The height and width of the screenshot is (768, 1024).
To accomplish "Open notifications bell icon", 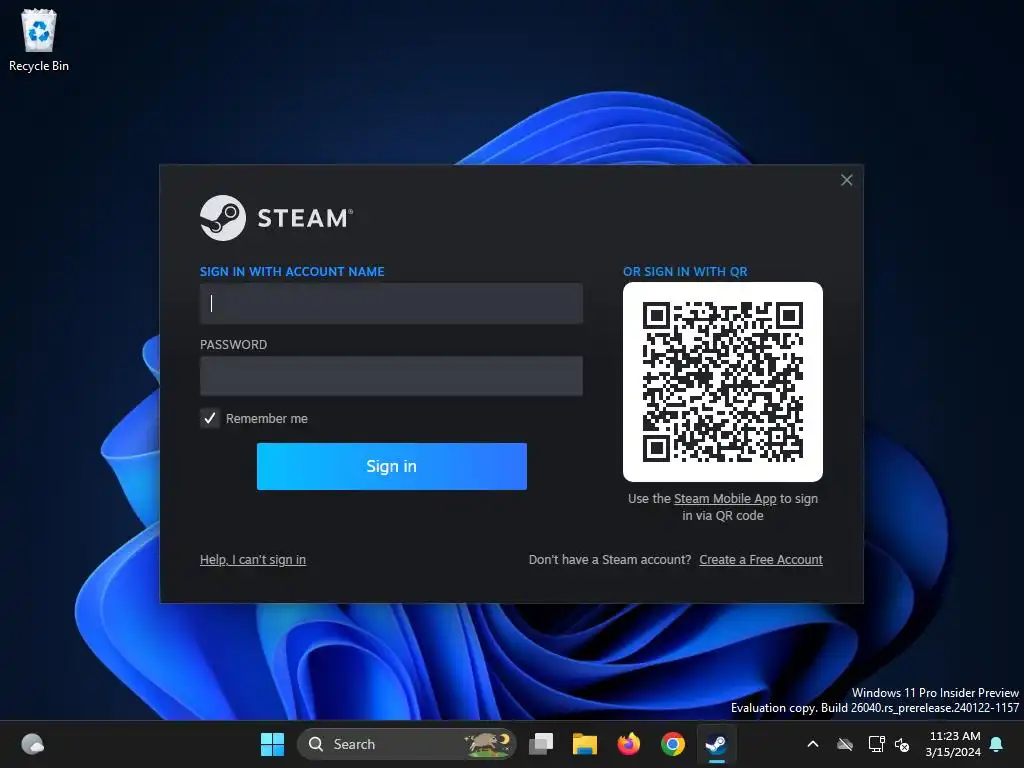I will pos(997,744).
